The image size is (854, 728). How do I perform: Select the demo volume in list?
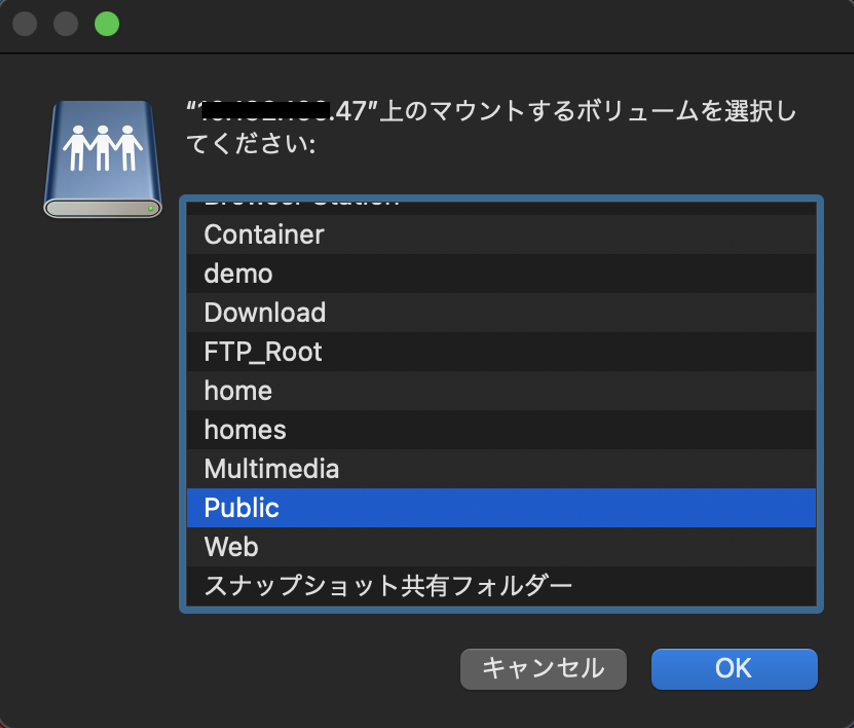click(238, 274)
